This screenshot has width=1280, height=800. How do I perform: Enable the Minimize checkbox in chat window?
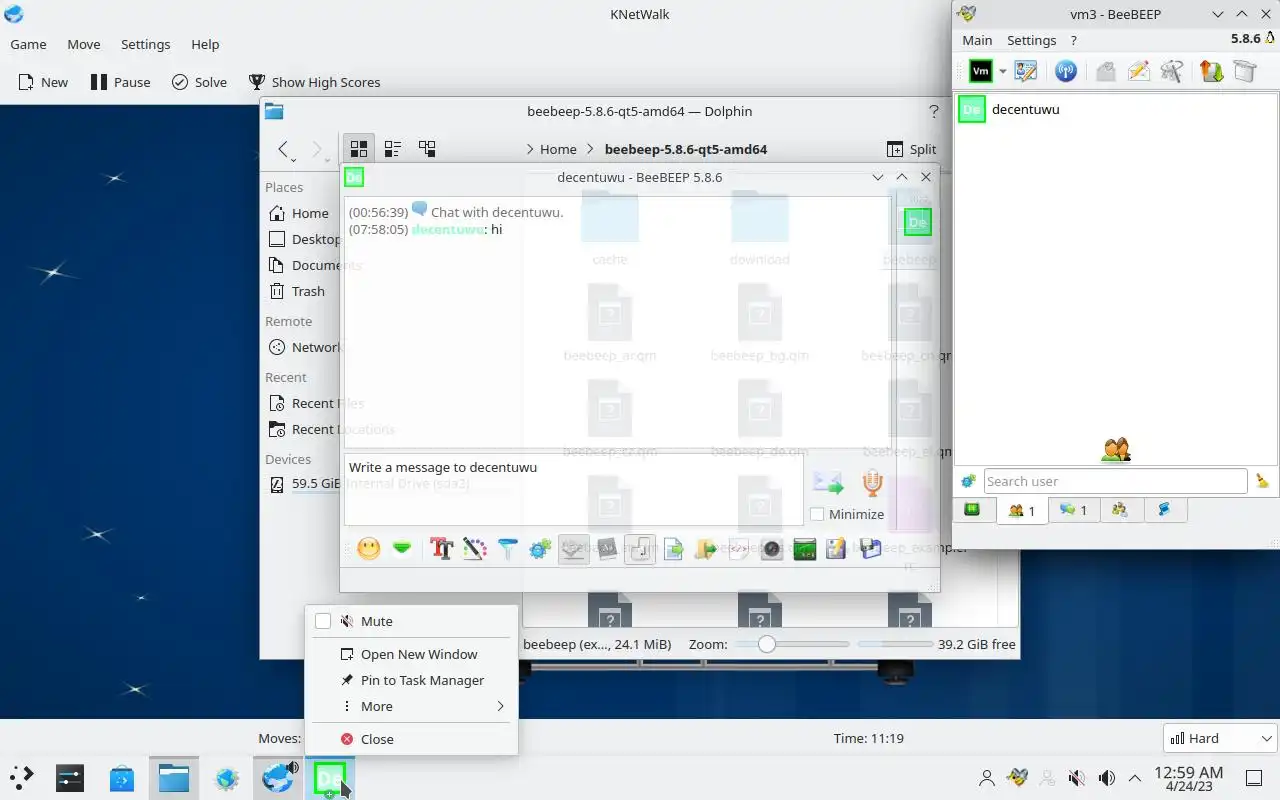[817, 514]
